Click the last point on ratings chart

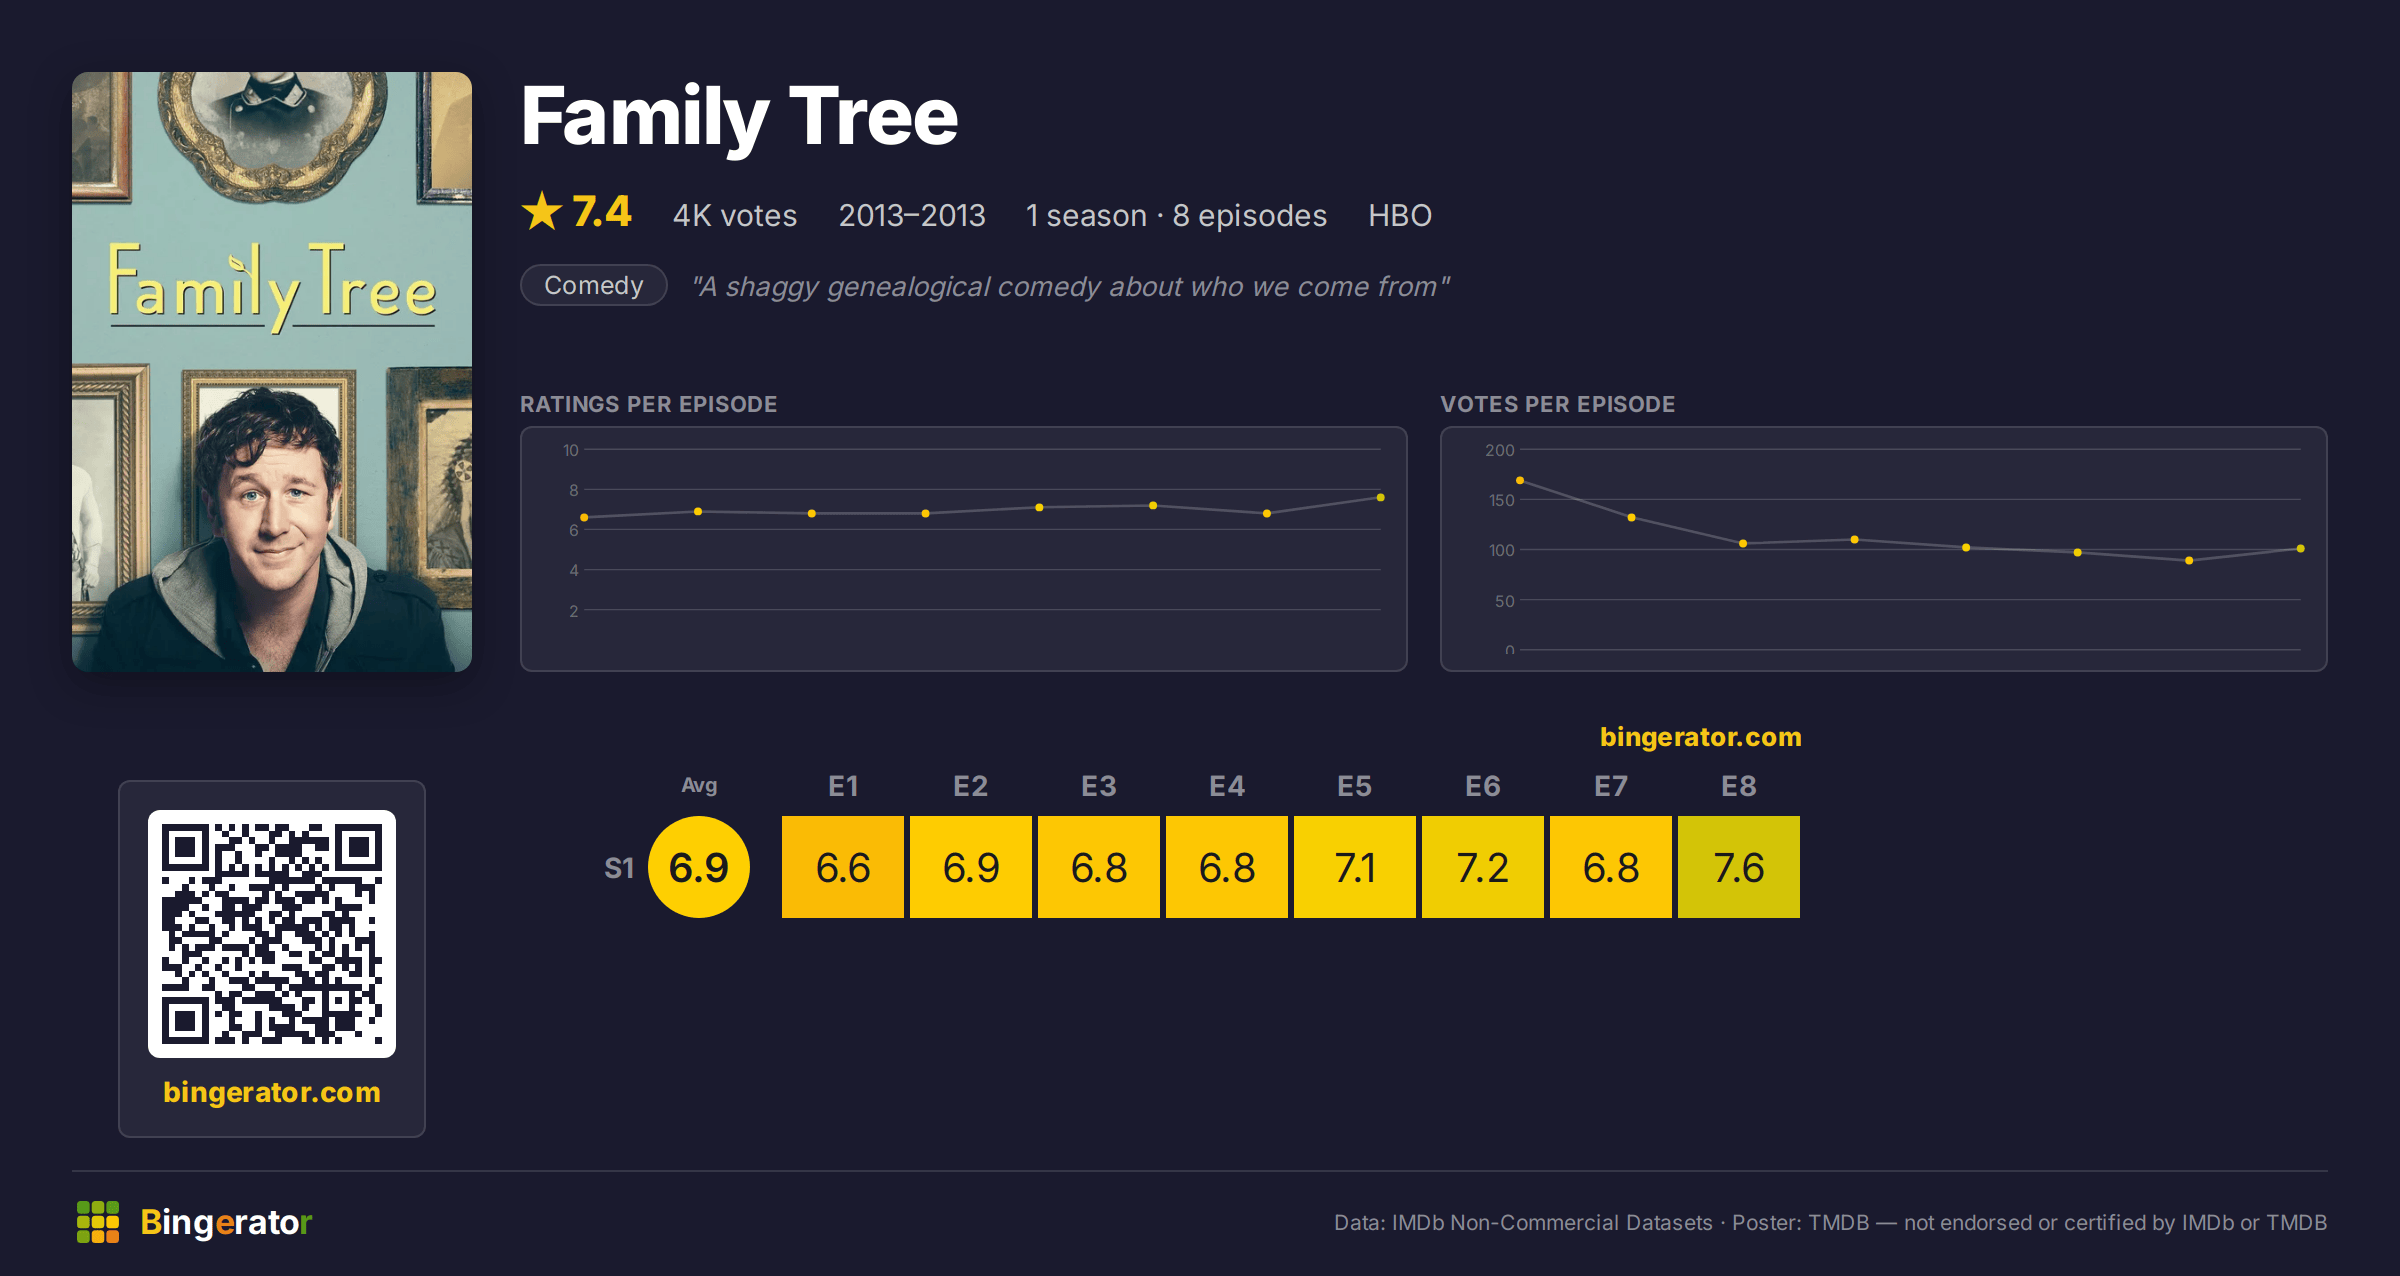[x=1381, y=497]
